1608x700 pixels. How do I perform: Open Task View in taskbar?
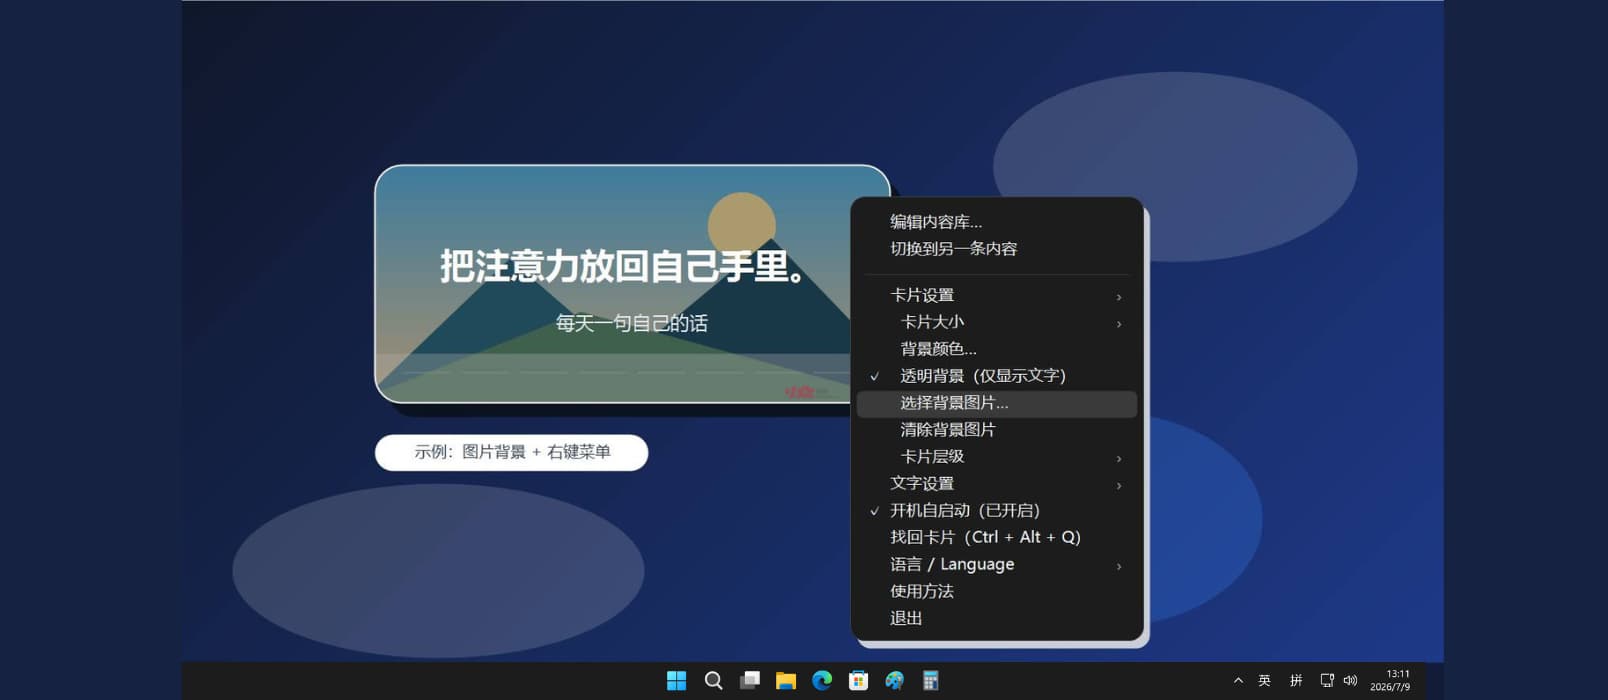[750, 681]
